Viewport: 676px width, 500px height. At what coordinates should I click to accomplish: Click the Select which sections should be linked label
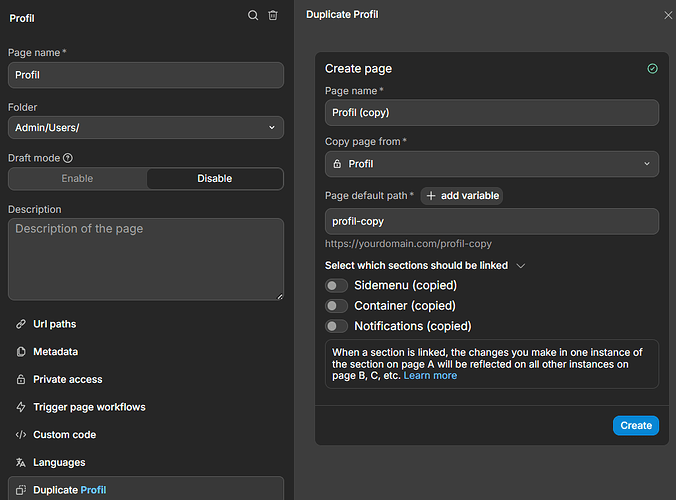click(416, 266)
